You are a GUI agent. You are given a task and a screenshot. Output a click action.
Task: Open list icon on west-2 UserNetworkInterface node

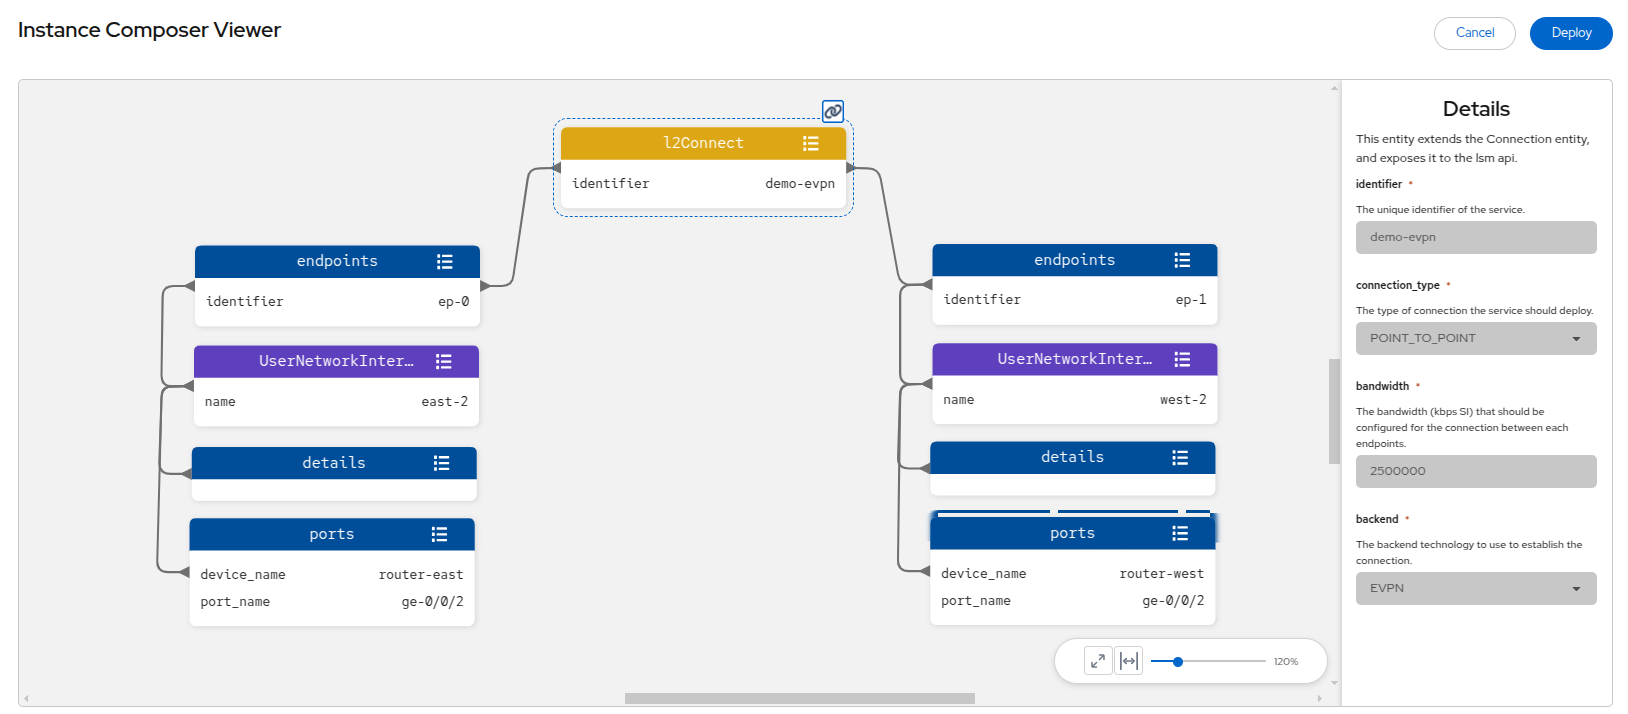1182,360
